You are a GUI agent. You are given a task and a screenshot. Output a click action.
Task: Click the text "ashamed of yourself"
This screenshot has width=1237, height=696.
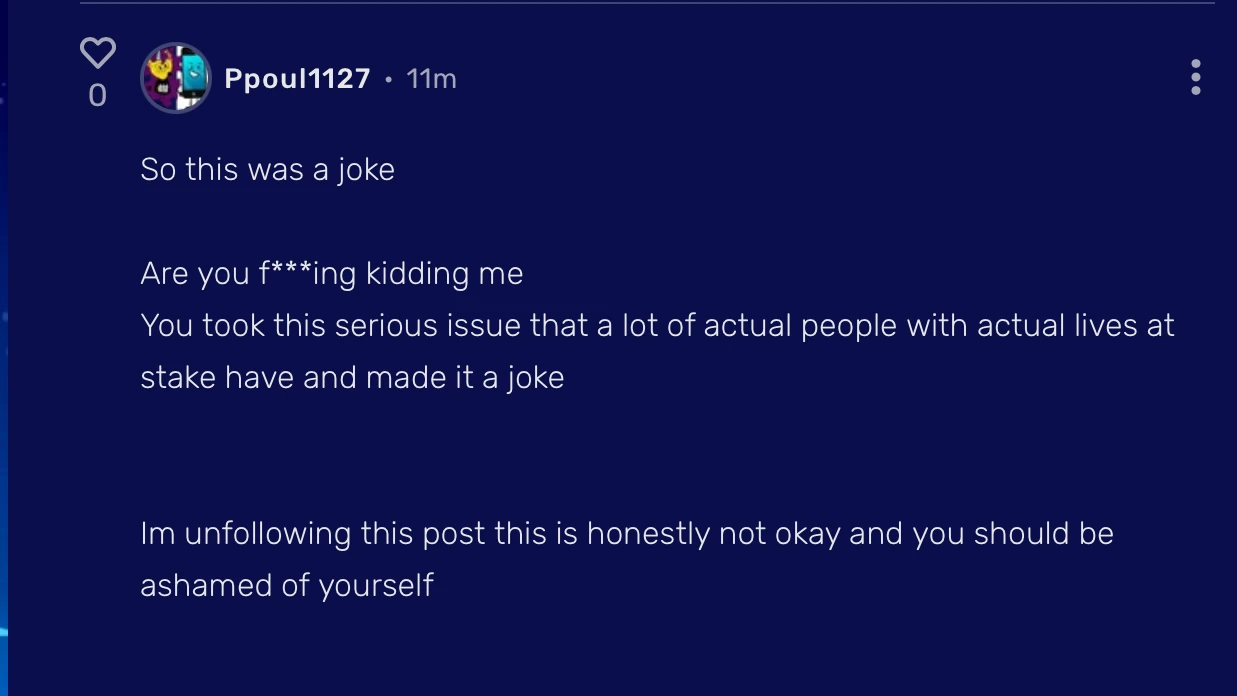[x=286, y=585]
